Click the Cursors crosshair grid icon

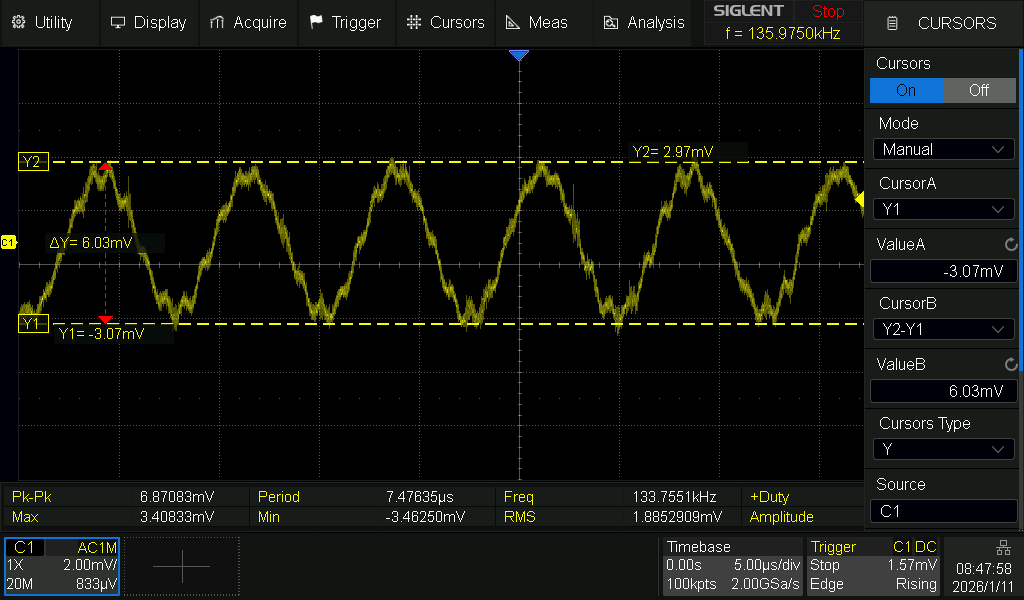click(x=413, y=22)
